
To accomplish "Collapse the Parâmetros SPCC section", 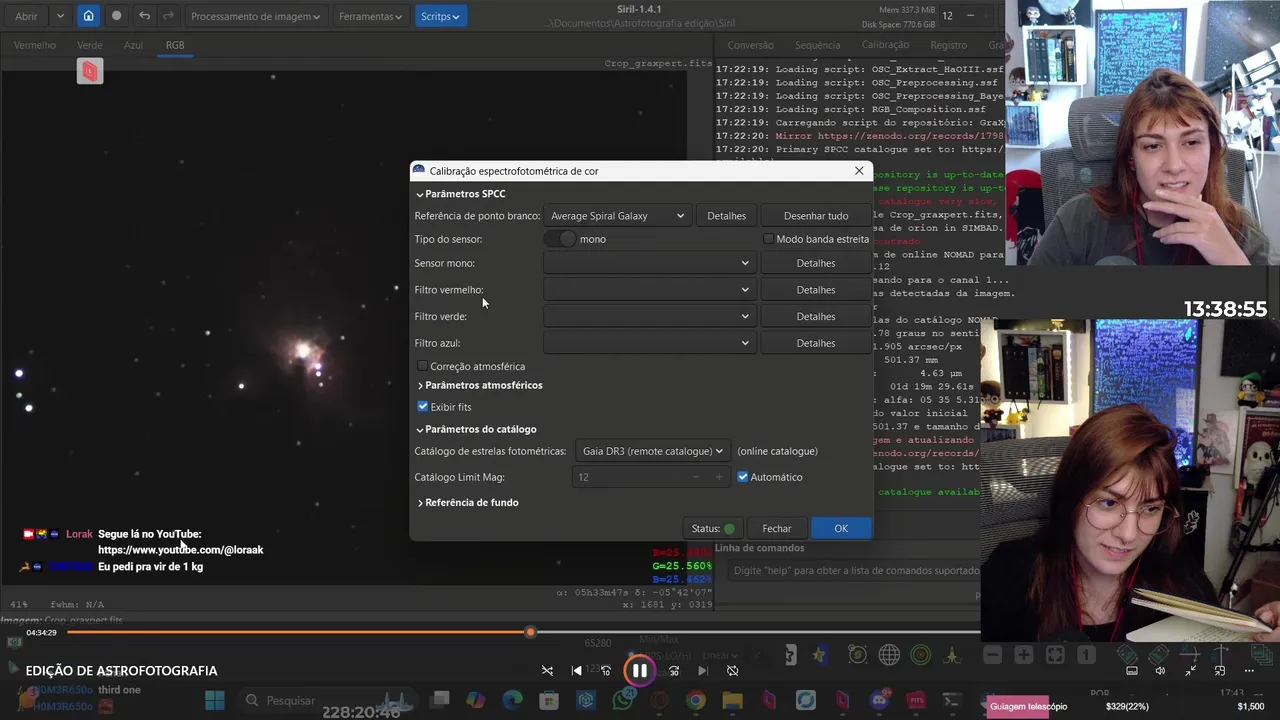I will (x=462, y=194).
